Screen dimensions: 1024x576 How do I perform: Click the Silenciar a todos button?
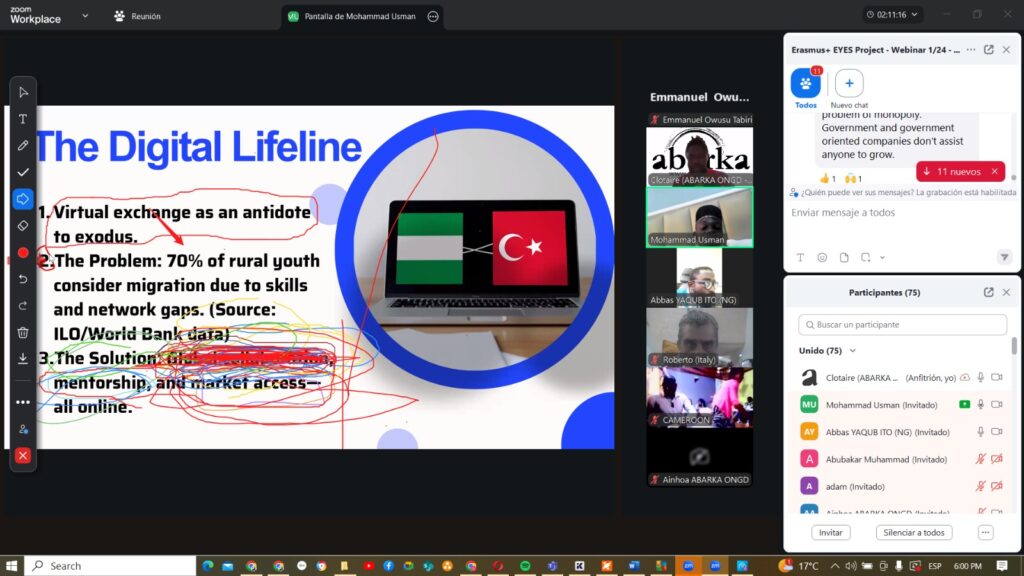click(x=913, y=533)
